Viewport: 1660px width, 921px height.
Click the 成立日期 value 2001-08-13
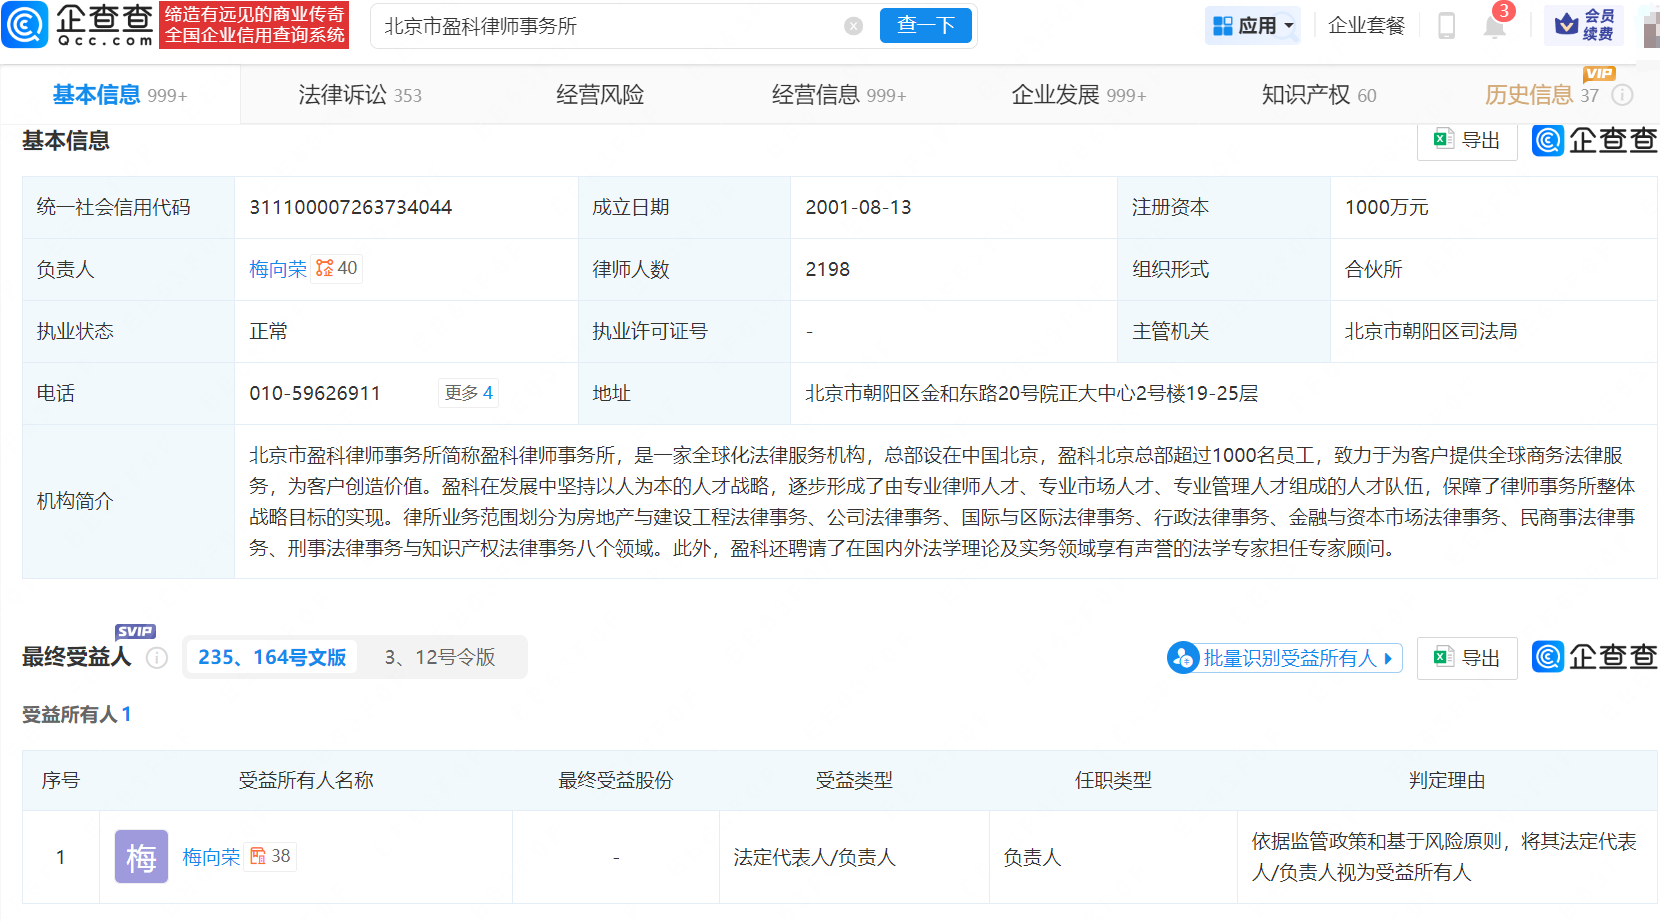[x=858, y=207]
